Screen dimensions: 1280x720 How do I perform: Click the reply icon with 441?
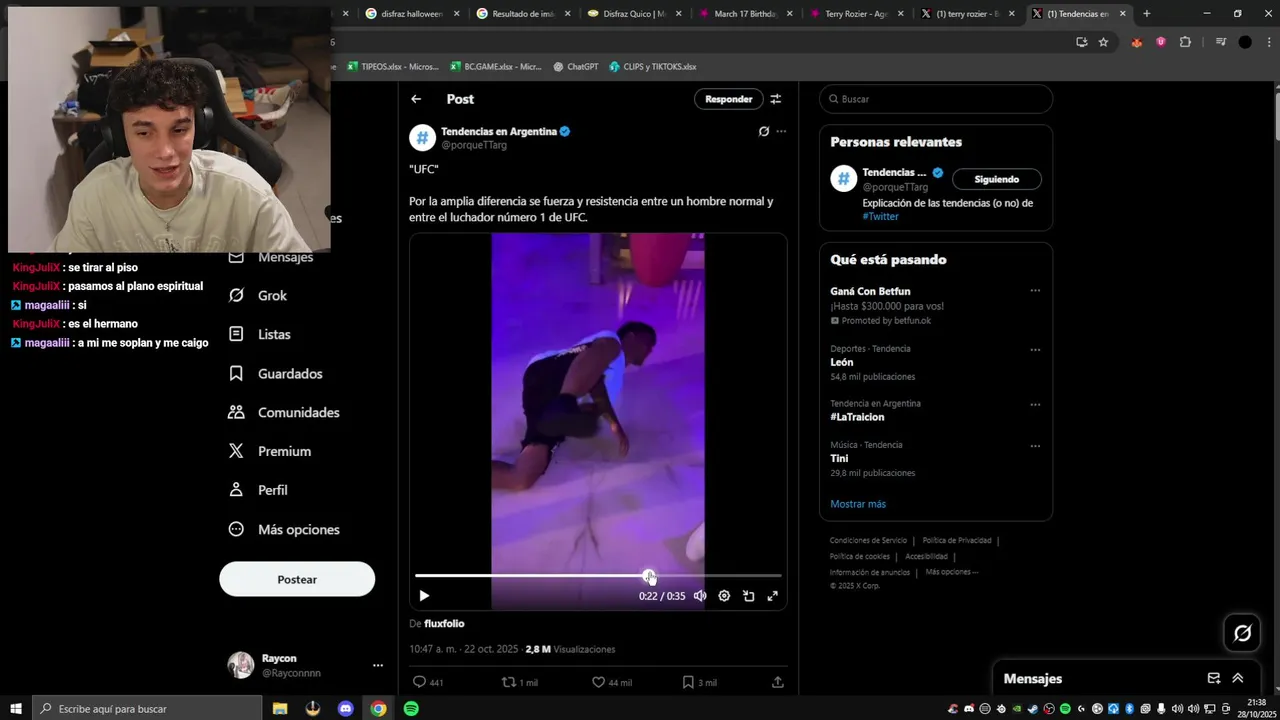click(428, 682)
